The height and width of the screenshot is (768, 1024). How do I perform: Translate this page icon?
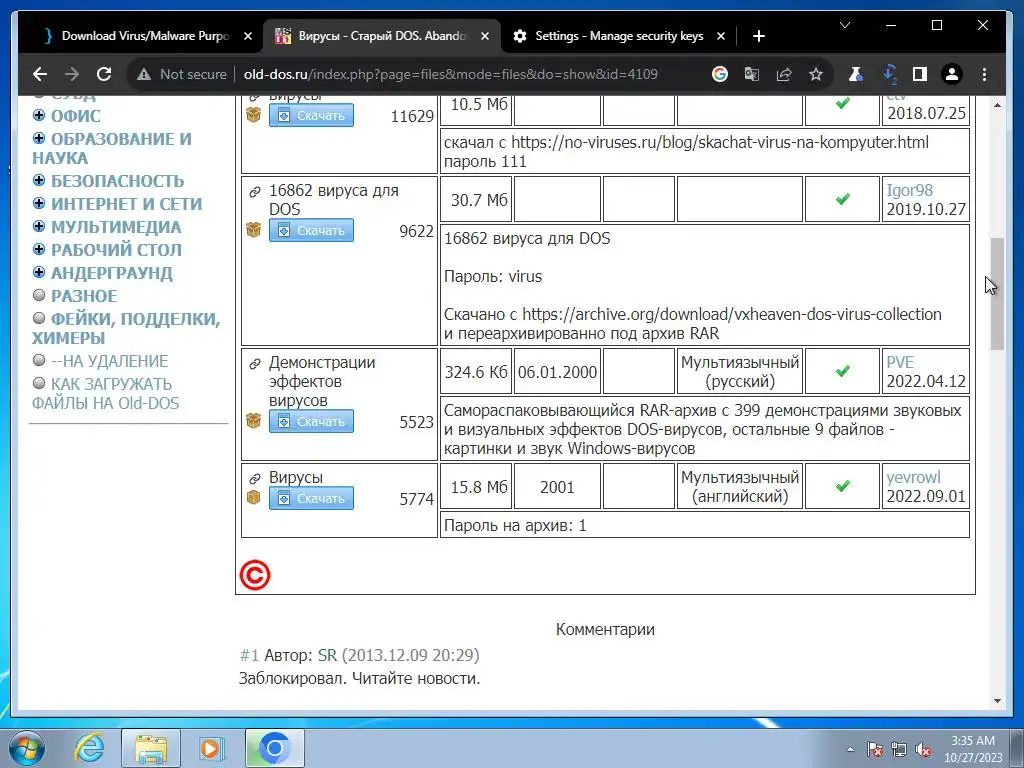point(752,74)
